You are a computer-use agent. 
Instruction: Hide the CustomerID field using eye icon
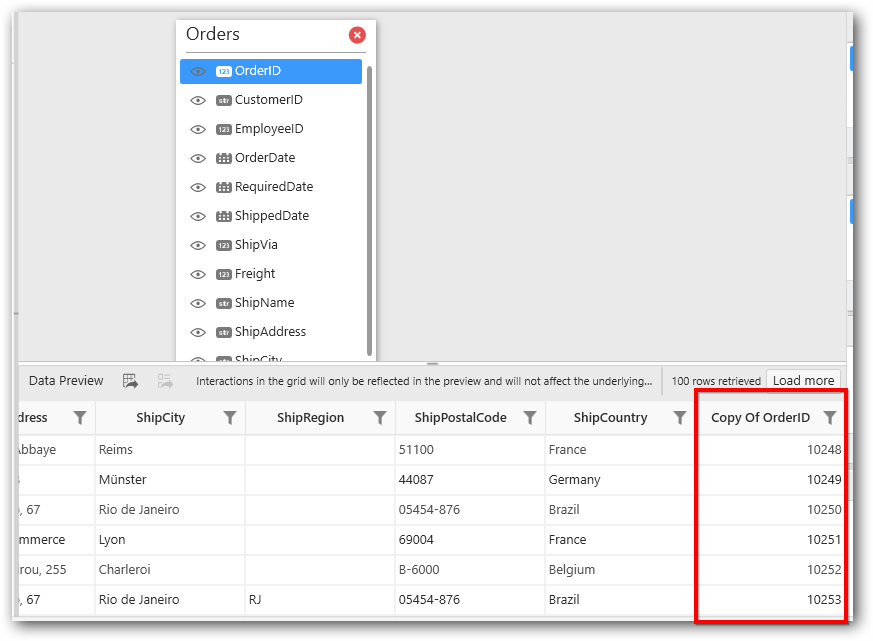pyautogui.click(x=198, y=101)
